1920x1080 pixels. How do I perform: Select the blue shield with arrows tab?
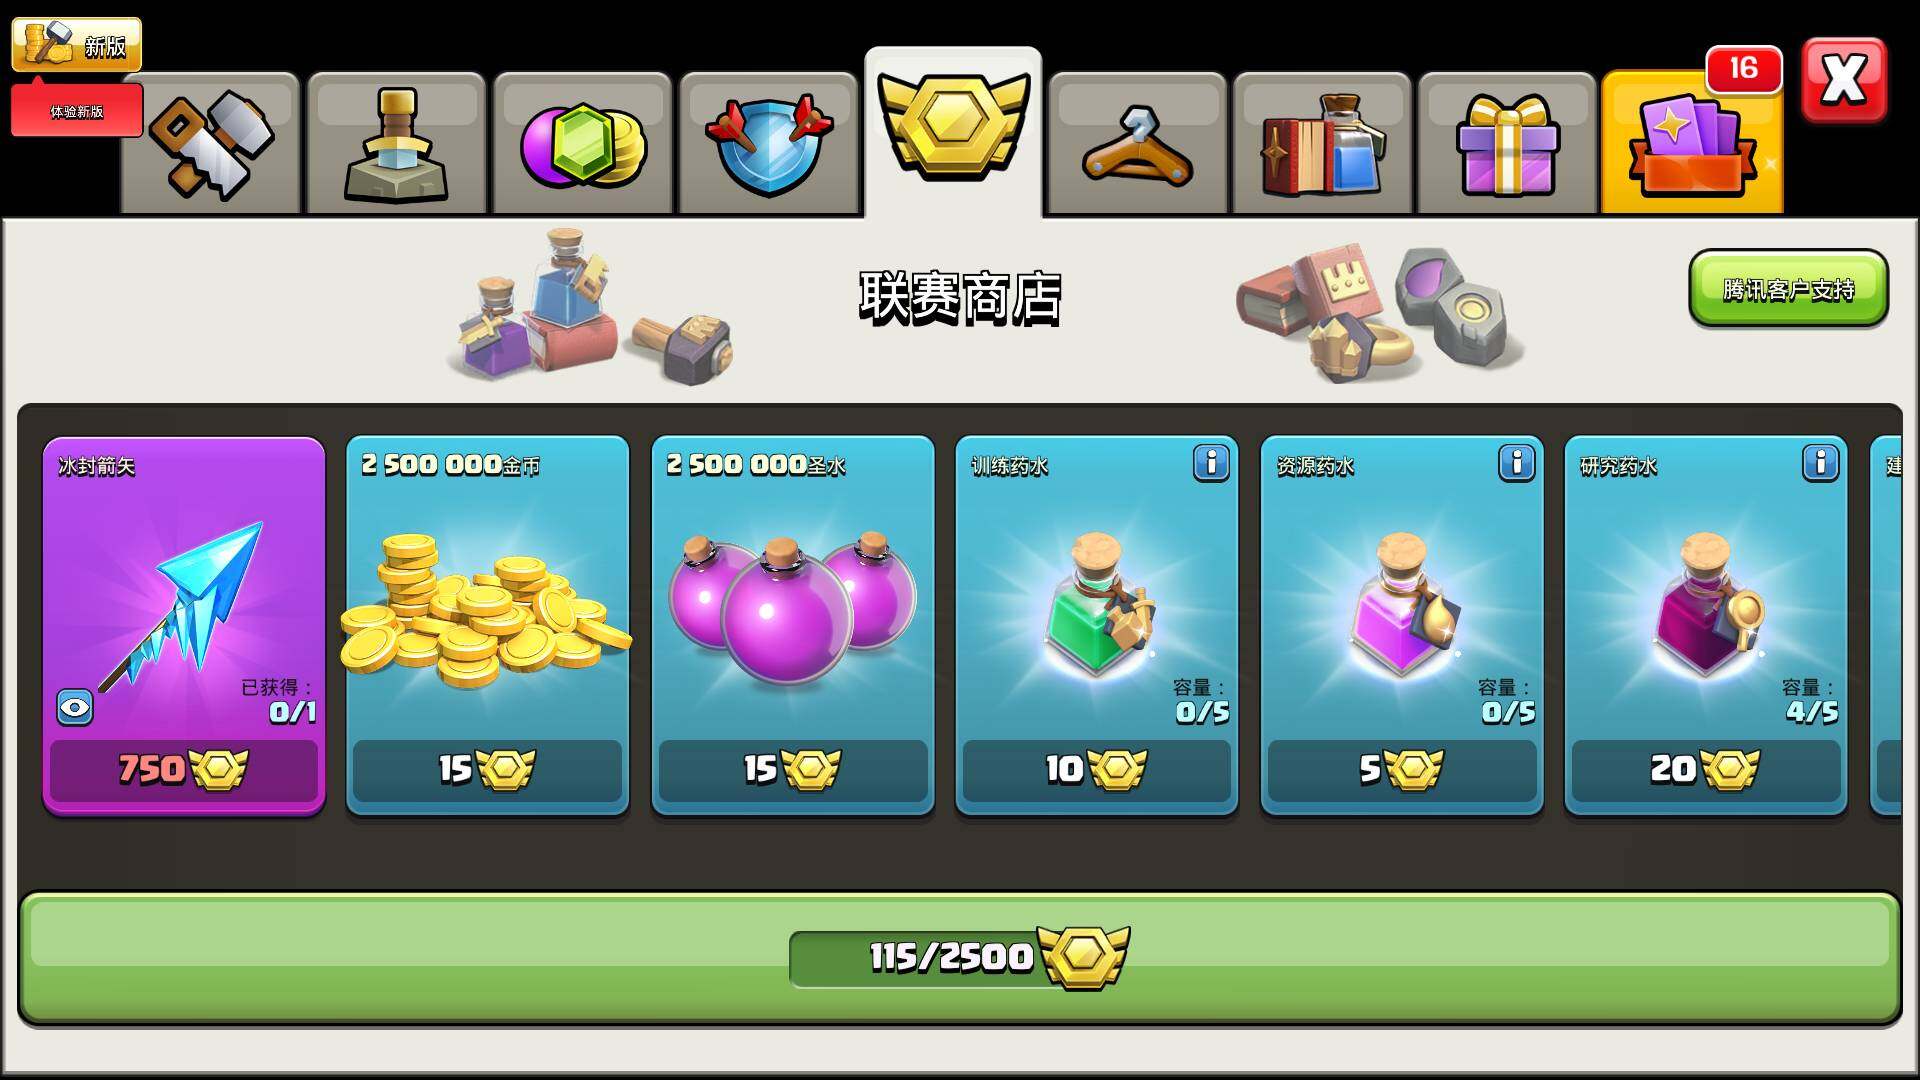pos(768,143)
